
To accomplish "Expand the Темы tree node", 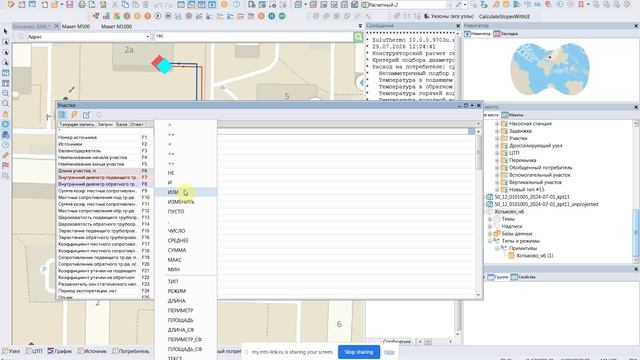I will 490,219.
